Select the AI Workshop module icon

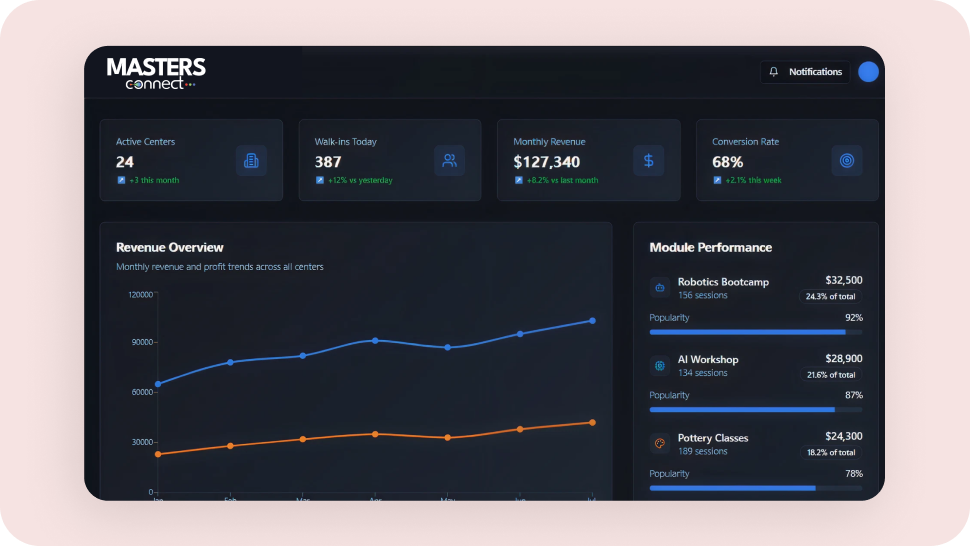coord(660,366)
